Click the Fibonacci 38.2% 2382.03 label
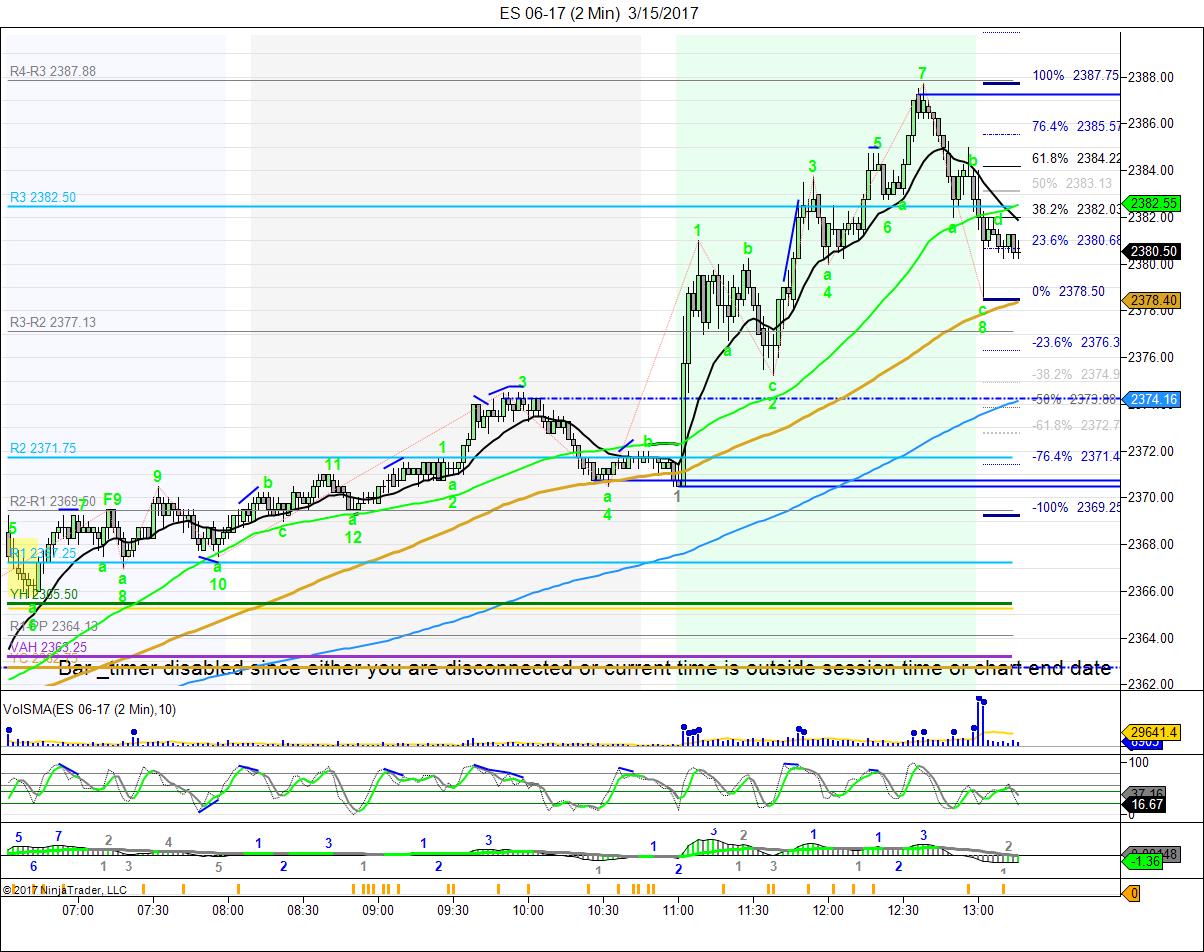The image size is (1204, 952). tap(1076, 209)
